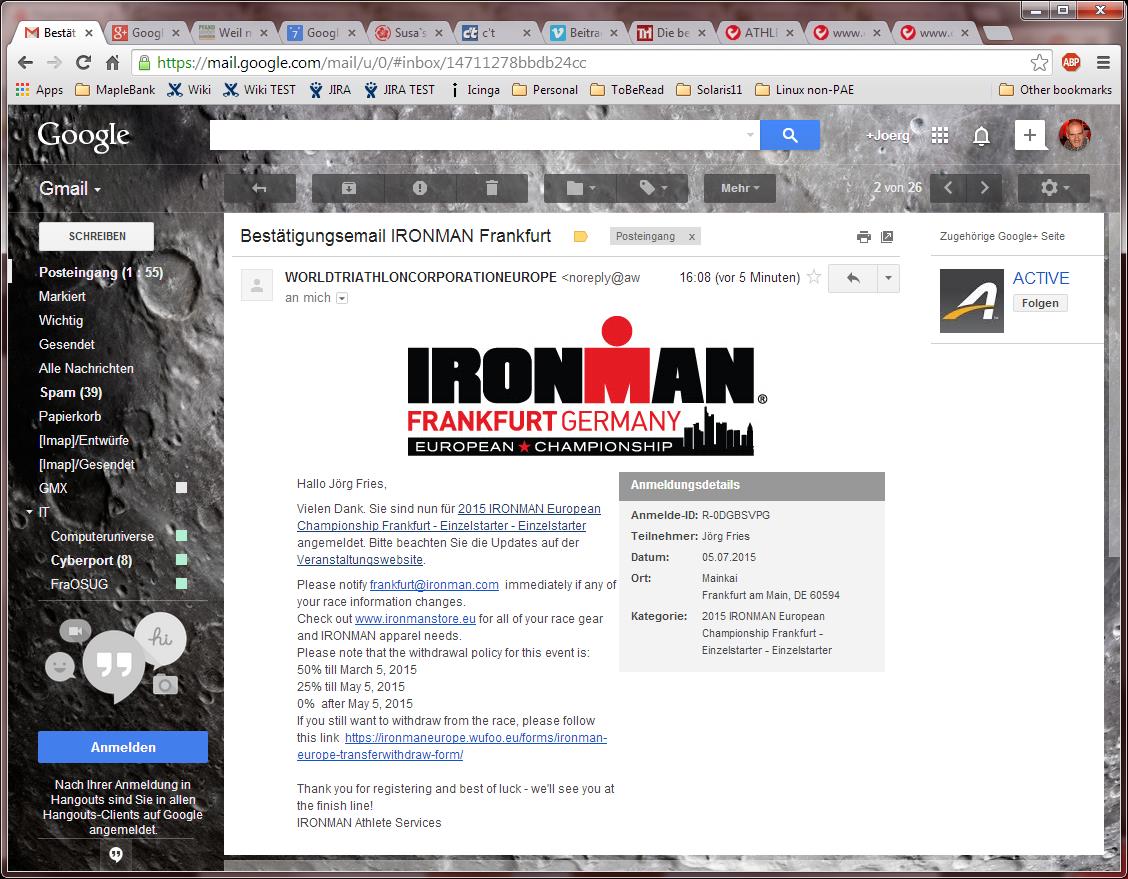Open the Labels tag dropdown
Viewport: 1128px width, 879px height.
point(653,188)
